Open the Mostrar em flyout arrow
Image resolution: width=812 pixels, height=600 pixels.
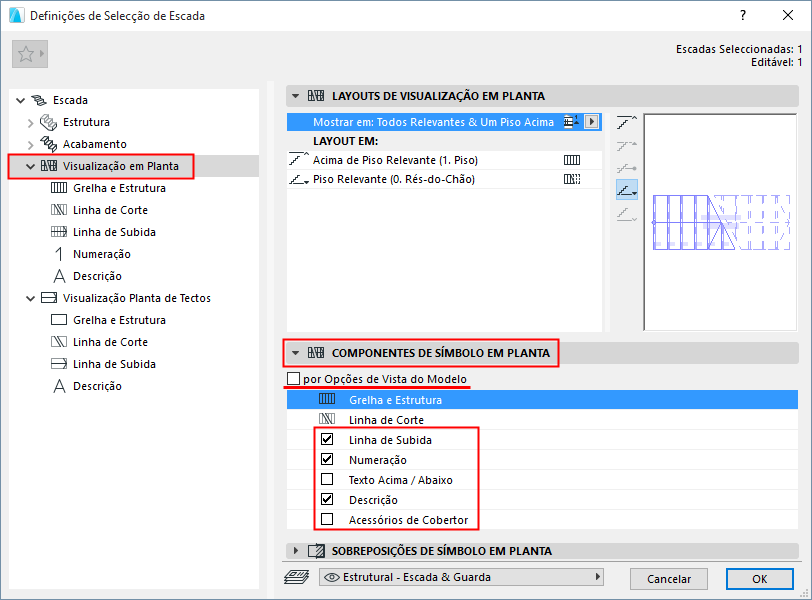tap(591, 122)
